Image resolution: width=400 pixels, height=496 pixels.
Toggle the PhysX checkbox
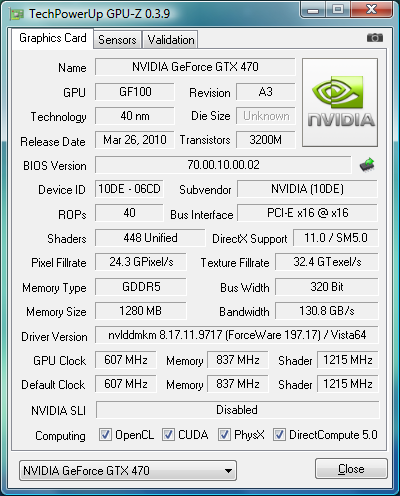click(224, 435)
